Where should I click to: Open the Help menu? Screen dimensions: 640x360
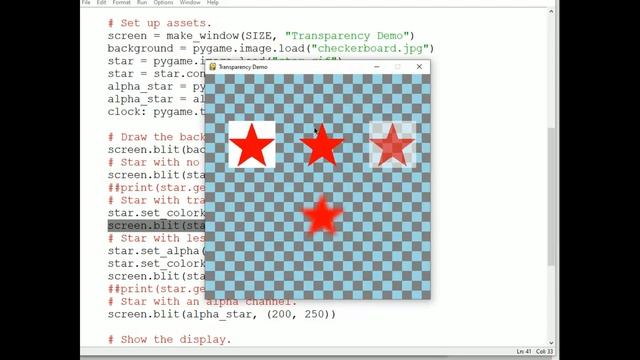tap(212, 2)
